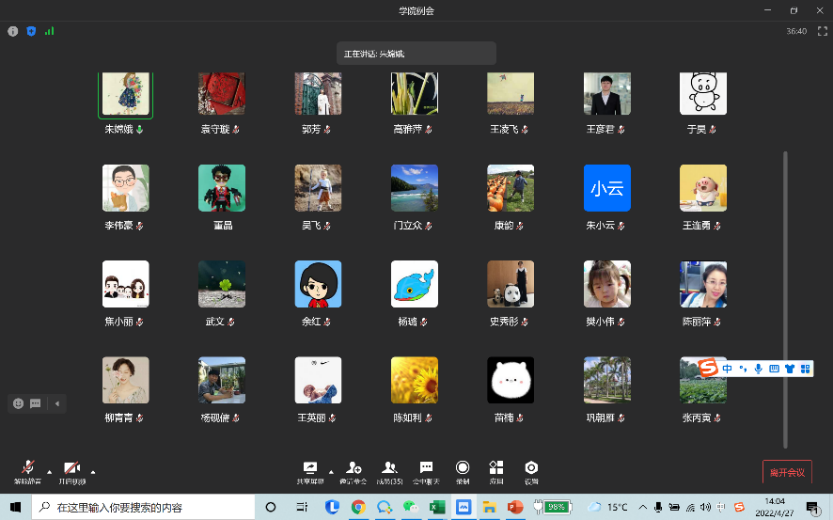Click the red Leave Meeting button
Image resolution: width=833 pixels, height=520 pixels.
click(x=786, y=472)
